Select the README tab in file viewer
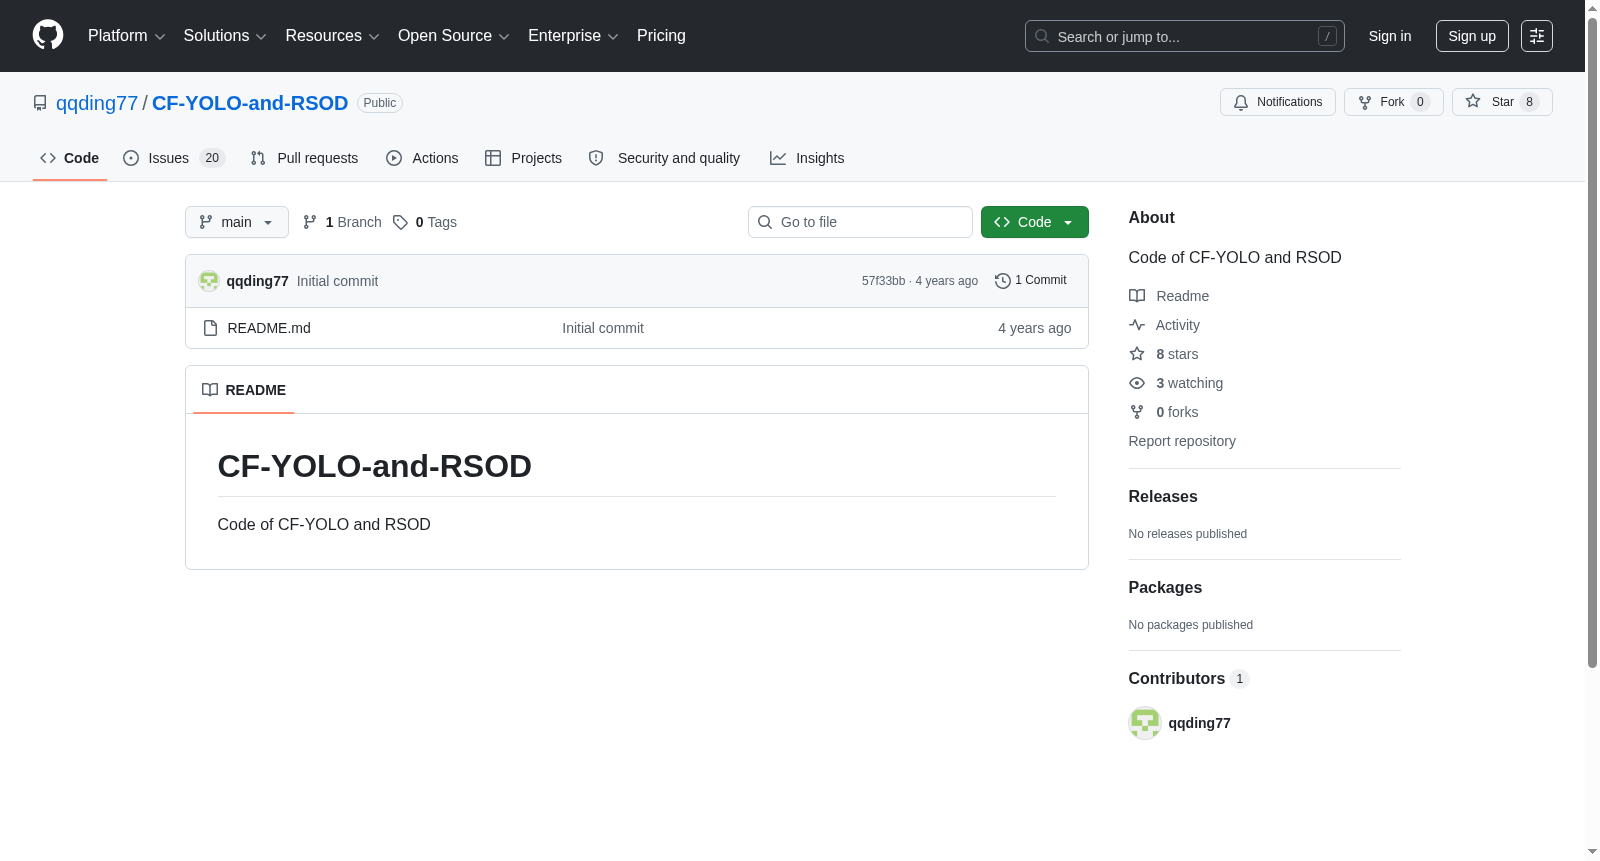This screenshot has height=861, width=1600. (x=244, y=390)
